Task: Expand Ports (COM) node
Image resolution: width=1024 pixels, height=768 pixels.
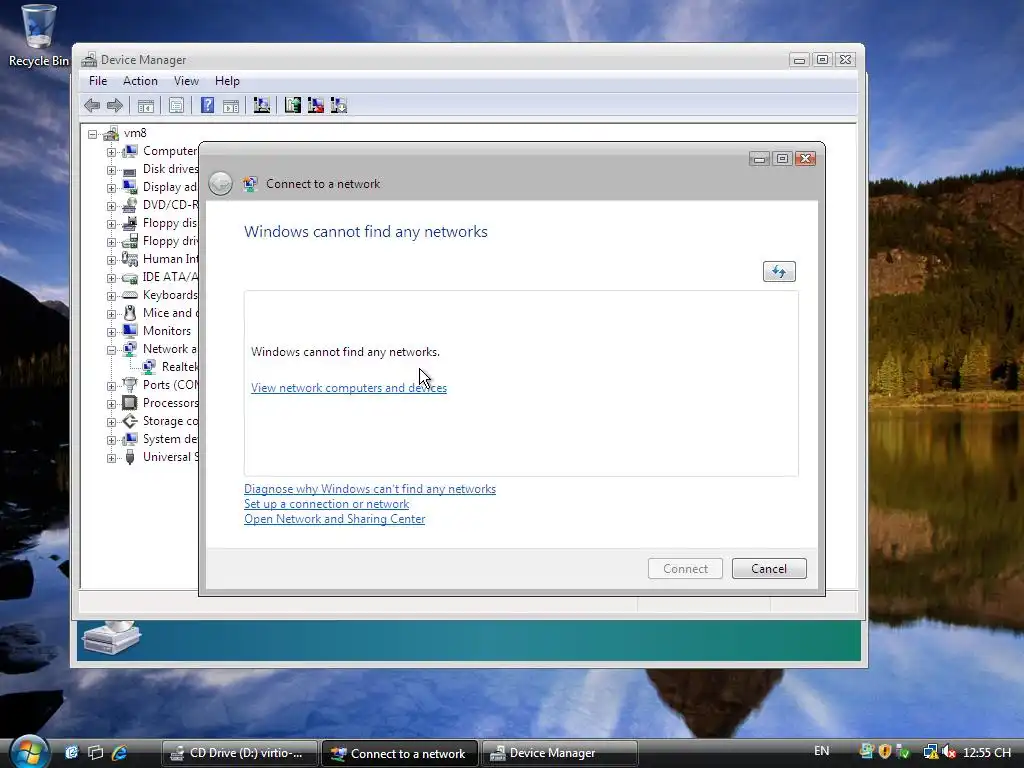Action: click(x=111, y=386)
